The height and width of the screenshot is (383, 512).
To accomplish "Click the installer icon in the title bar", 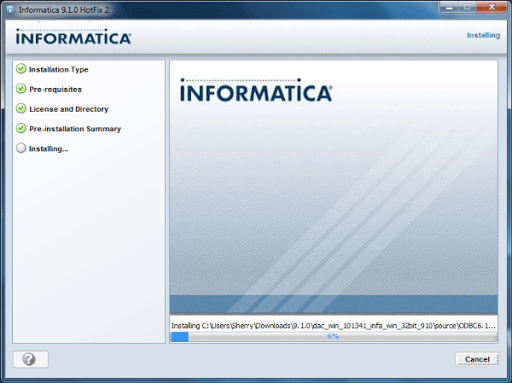I will tap(10, 10).
